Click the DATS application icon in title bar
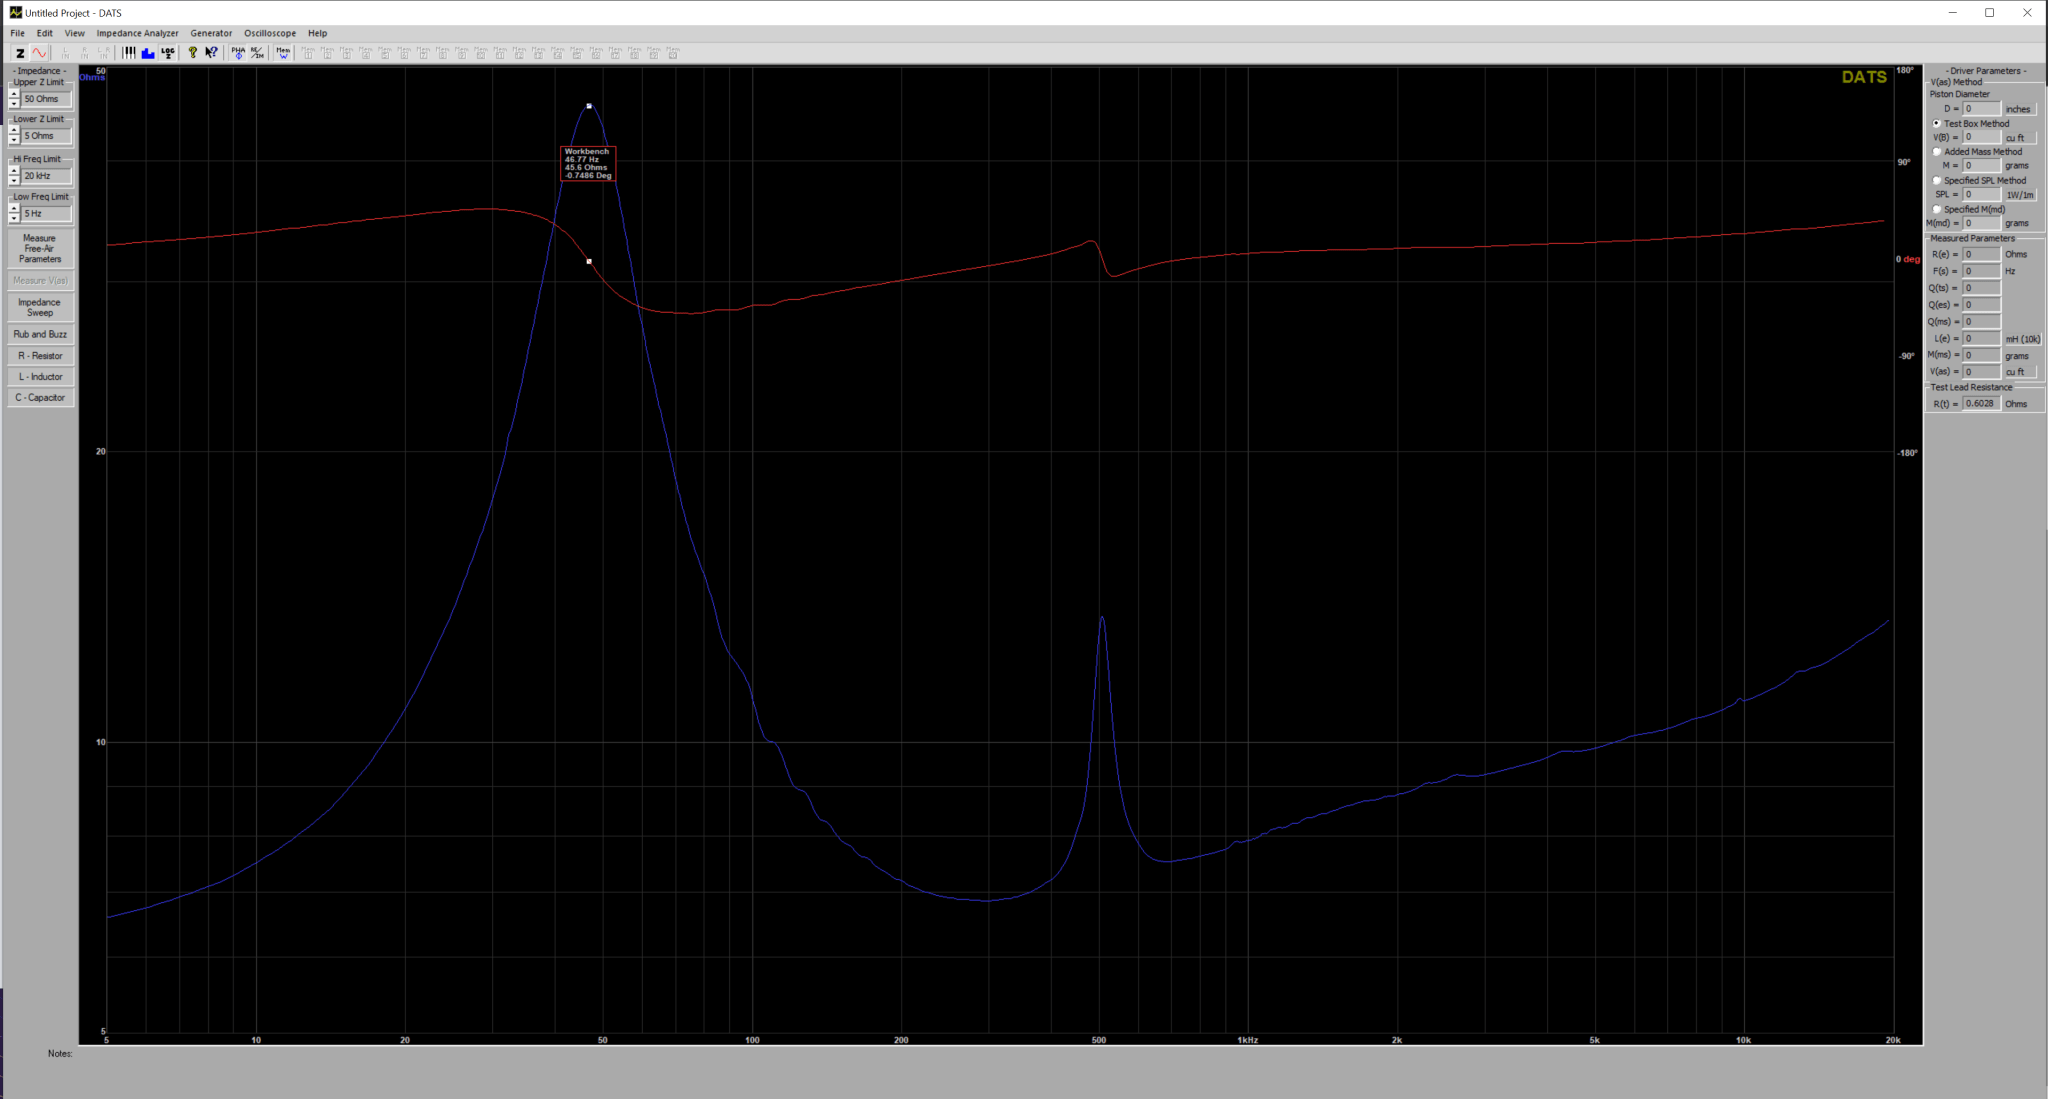Image resolution: width=2048 pixels, height=1099 pixels. pos(15,13)
